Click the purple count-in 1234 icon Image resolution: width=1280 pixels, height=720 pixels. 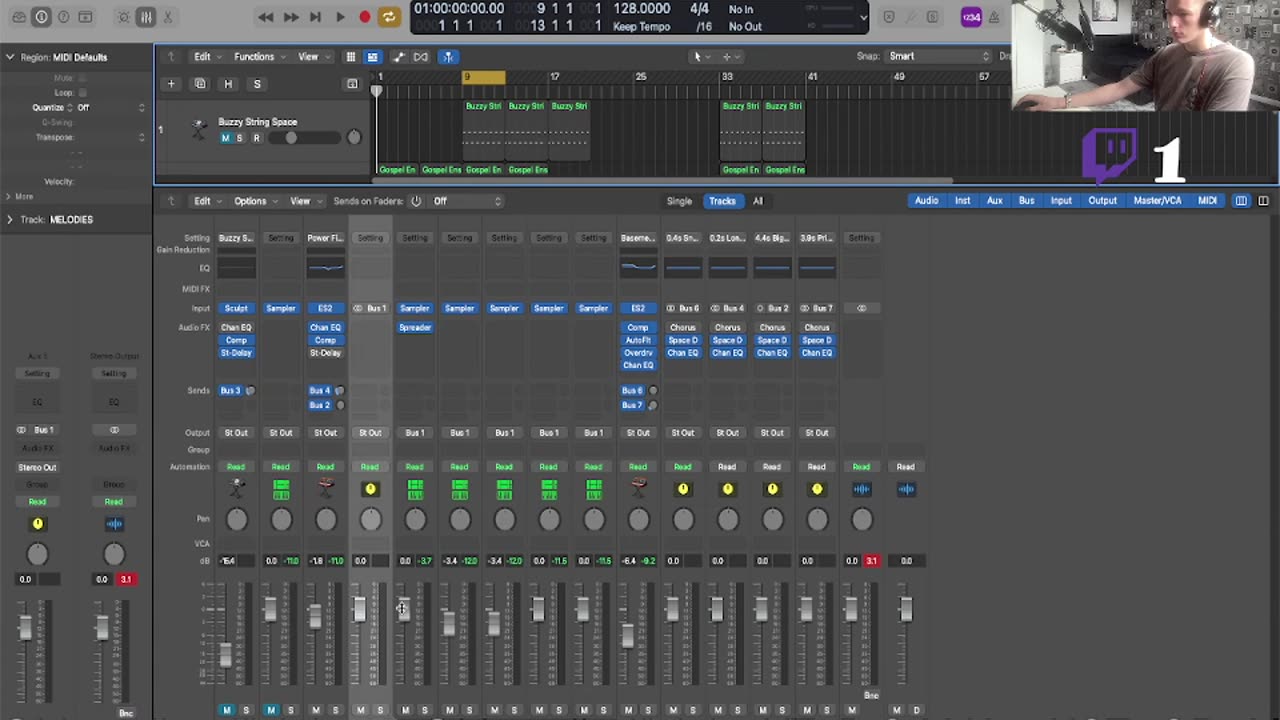click(971, 17)
